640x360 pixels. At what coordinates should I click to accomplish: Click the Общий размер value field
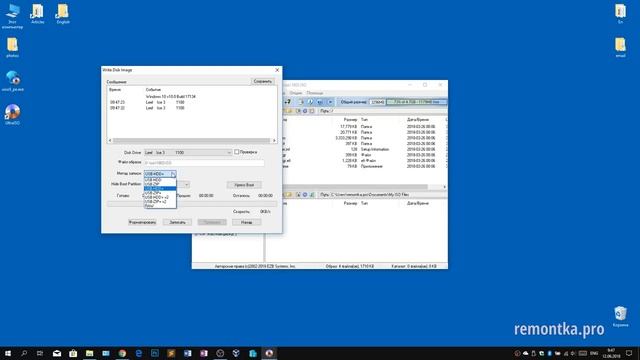click(x=377, y=102)
